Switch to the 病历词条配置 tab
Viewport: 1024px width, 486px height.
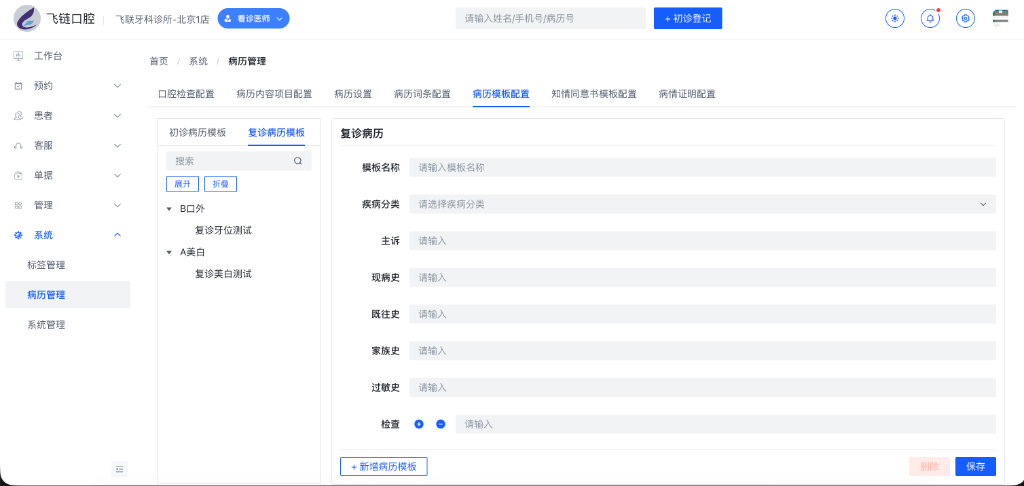click(x=423, y=94)
